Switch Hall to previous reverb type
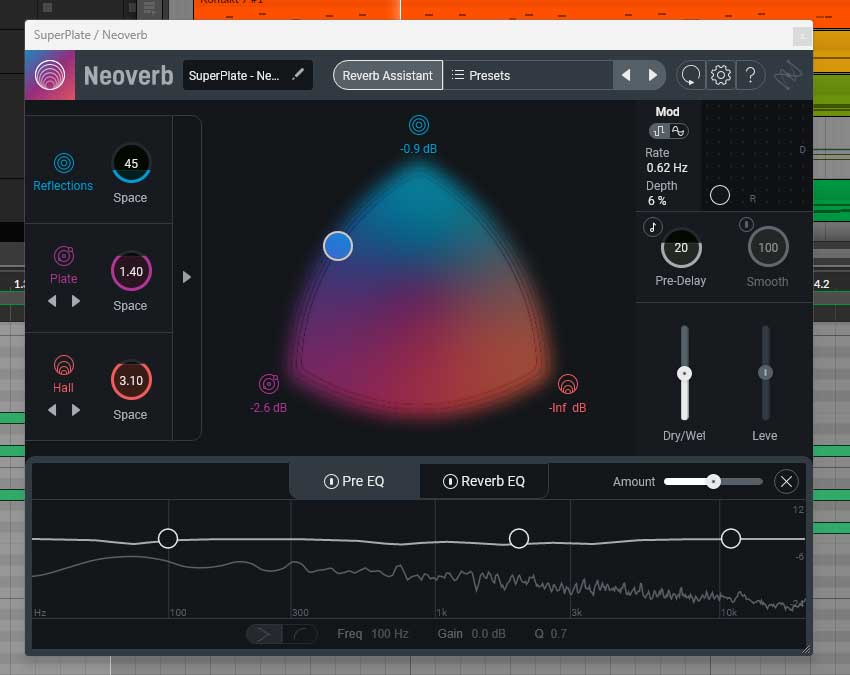Image resolution: width=850 pixels, height=675 pixels. [52, 410]
